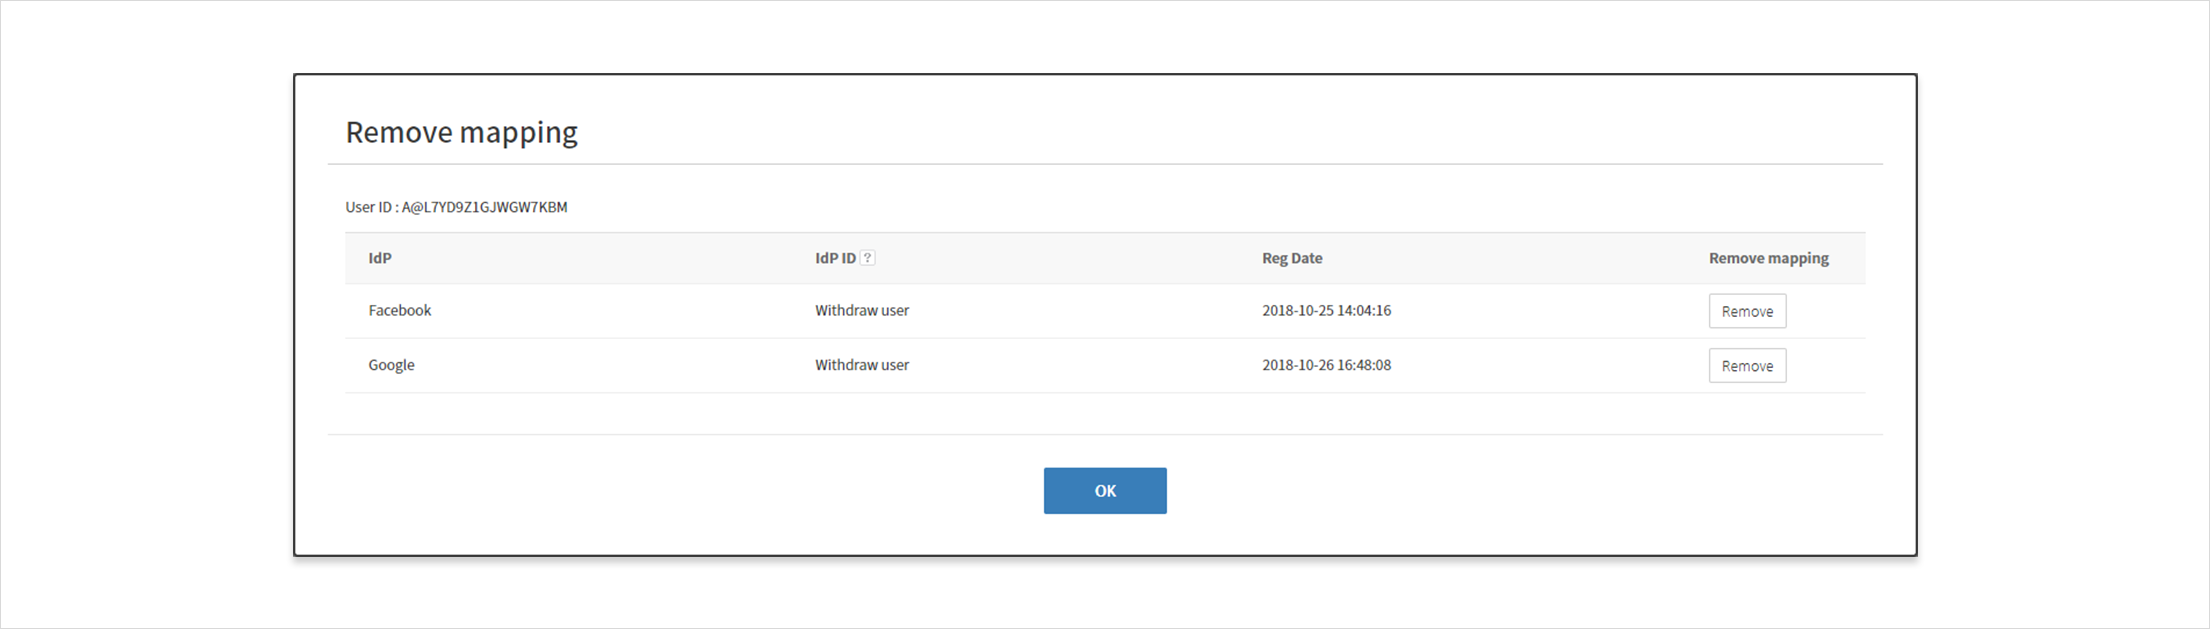Click the User ID A@L7YD9Z1GJWGW7KBM text
Viewport: 2210px width, 629px height.
click(x=456, y=207)
